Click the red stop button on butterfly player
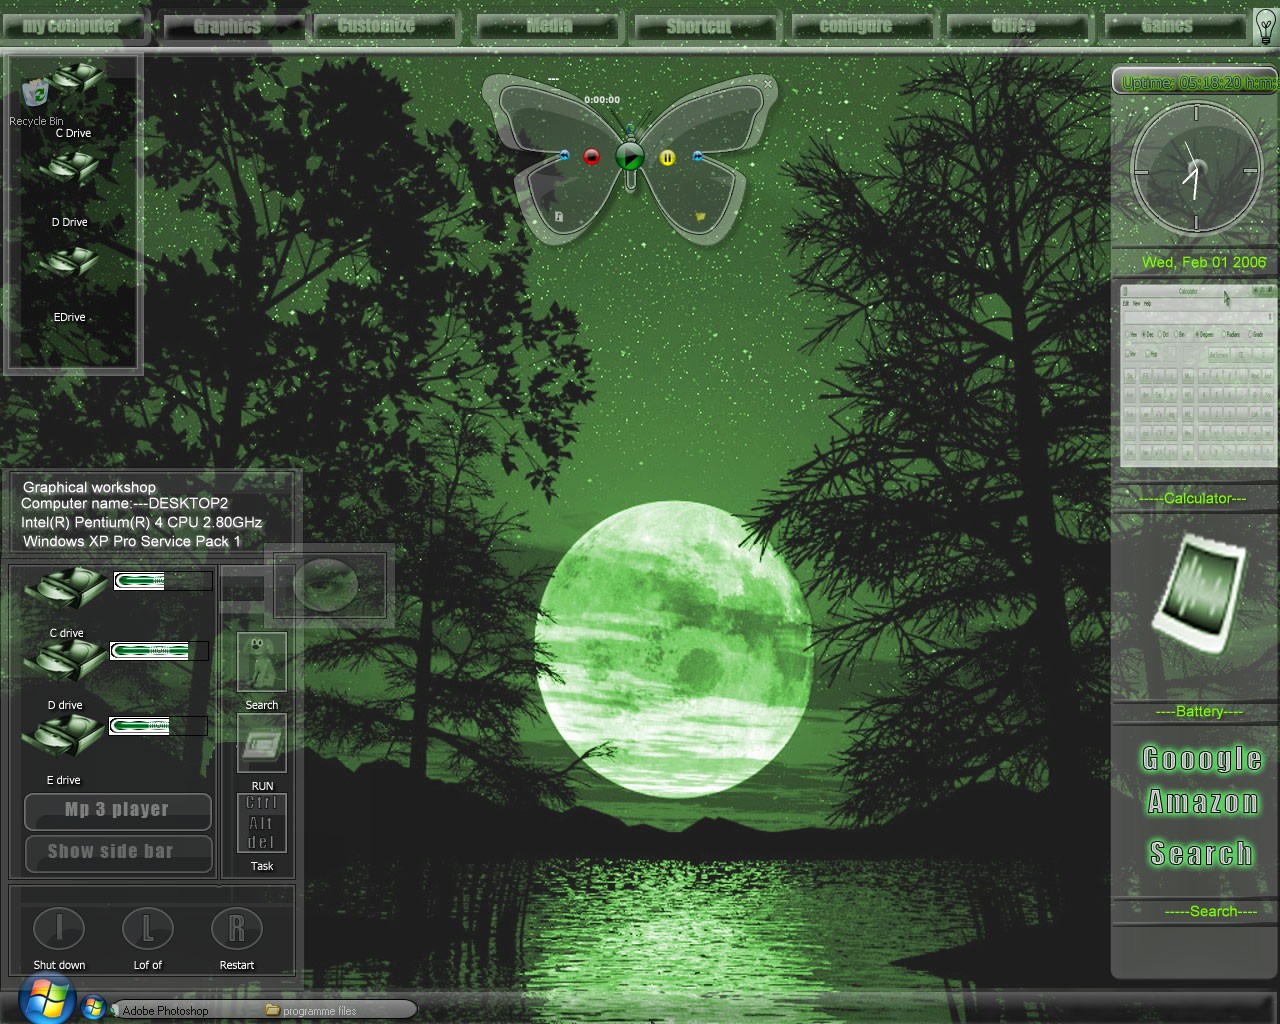1280x1024 pixels. [591, 157]
